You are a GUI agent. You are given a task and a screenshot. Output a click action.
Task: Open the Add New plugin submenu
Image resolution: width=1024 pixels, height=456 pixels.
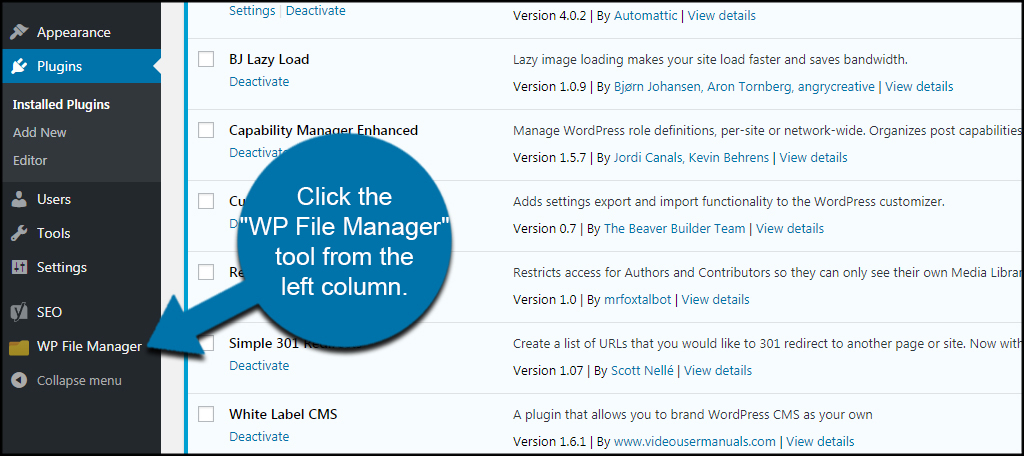tap(40, 132)
